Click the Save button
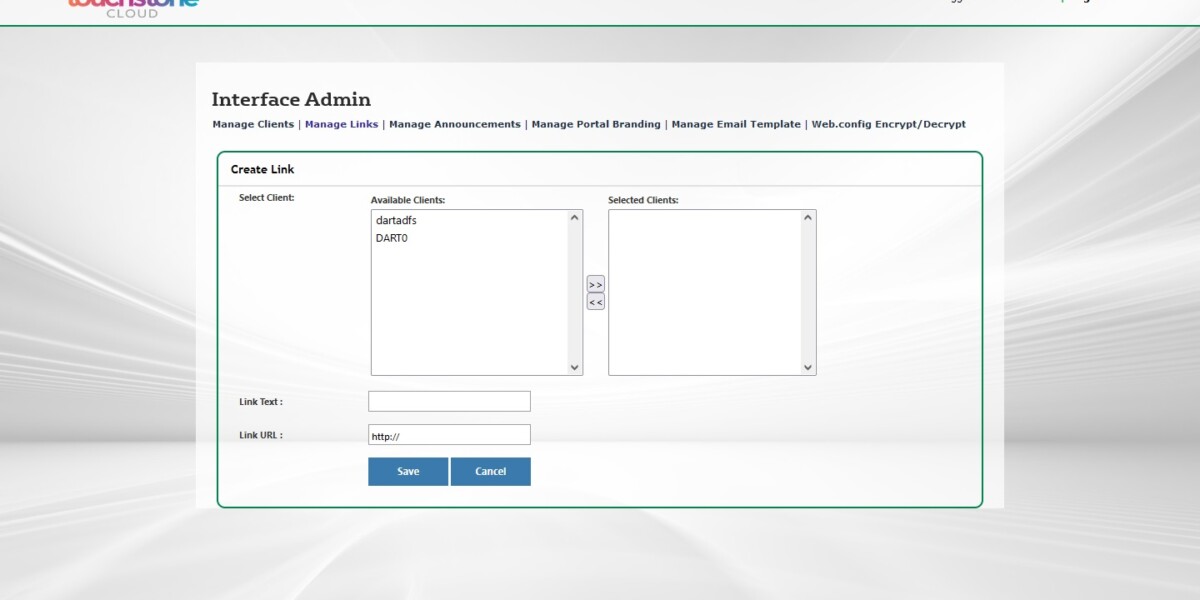1200x600 pixels. 408,471
